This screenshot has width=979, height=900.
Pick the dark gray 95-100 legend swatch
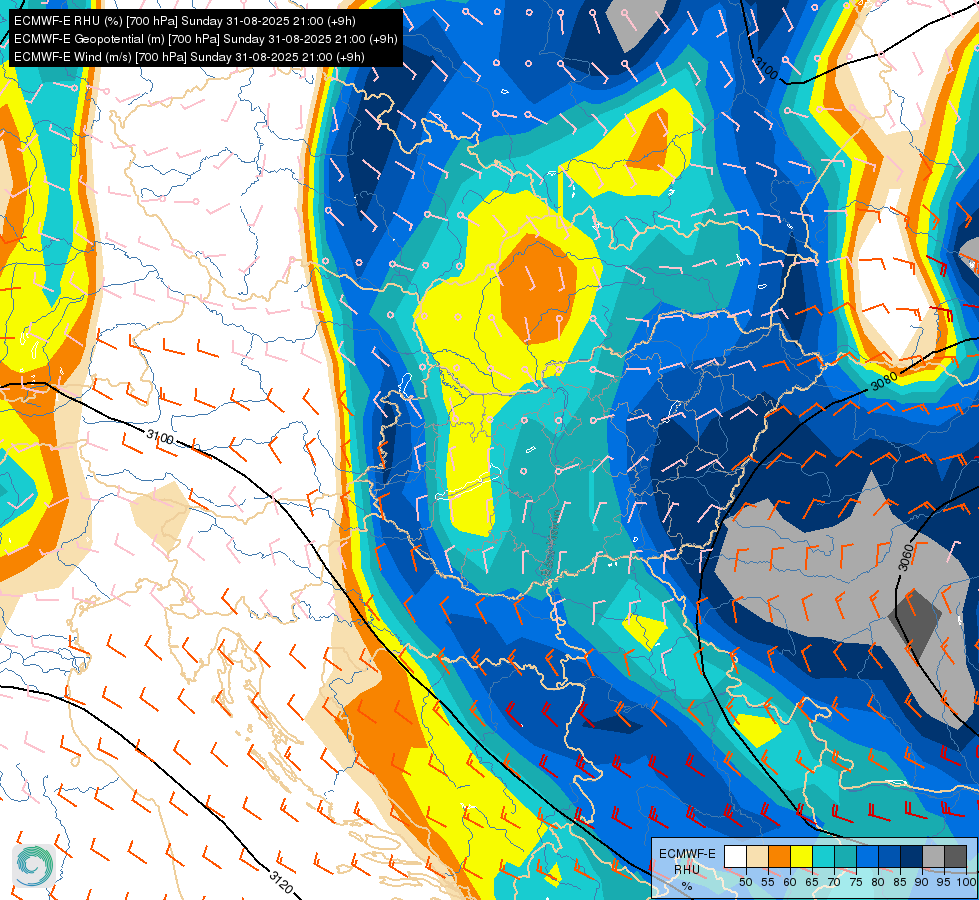(x=955, y=856)
